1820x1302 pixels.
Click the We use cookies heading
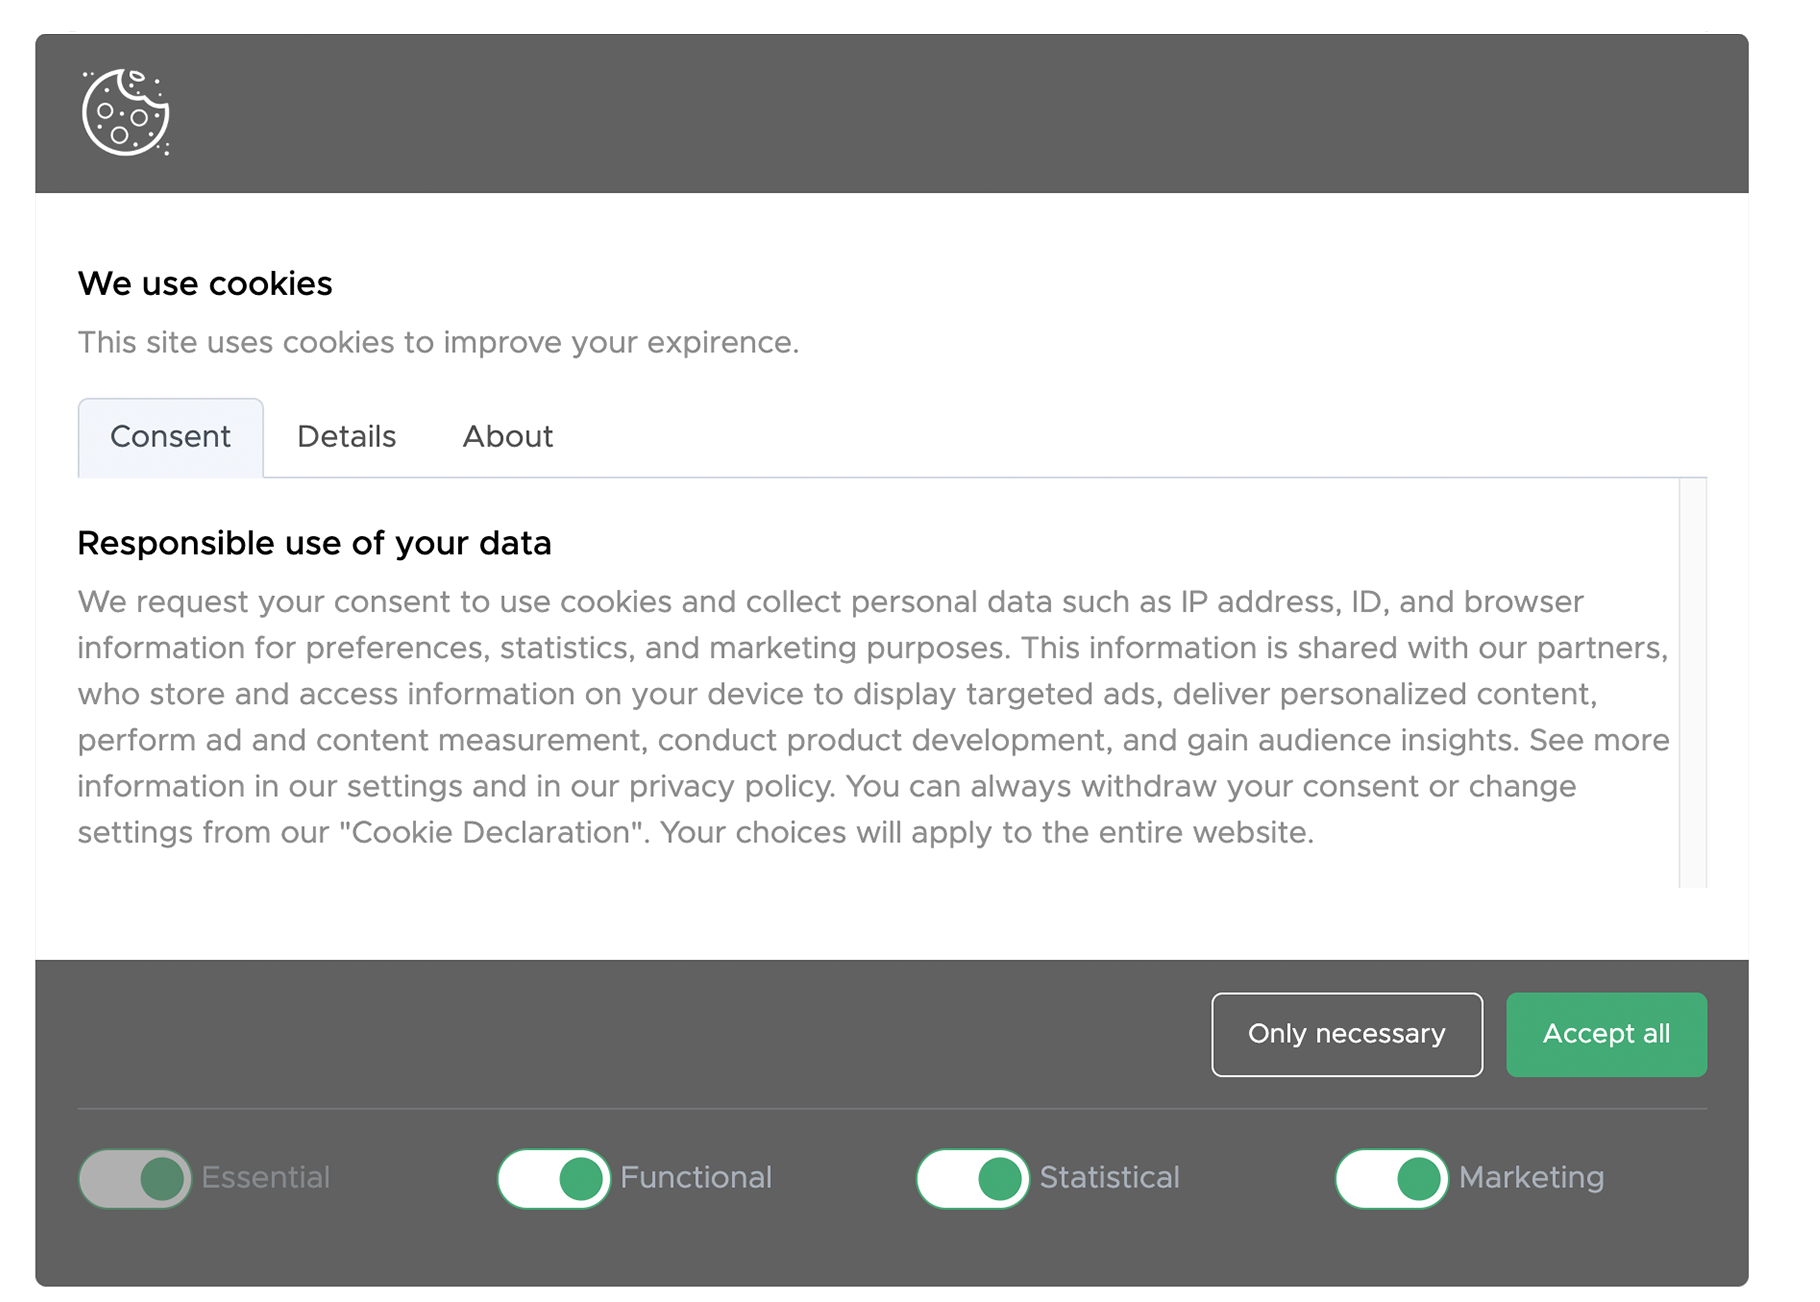point(205,284)
